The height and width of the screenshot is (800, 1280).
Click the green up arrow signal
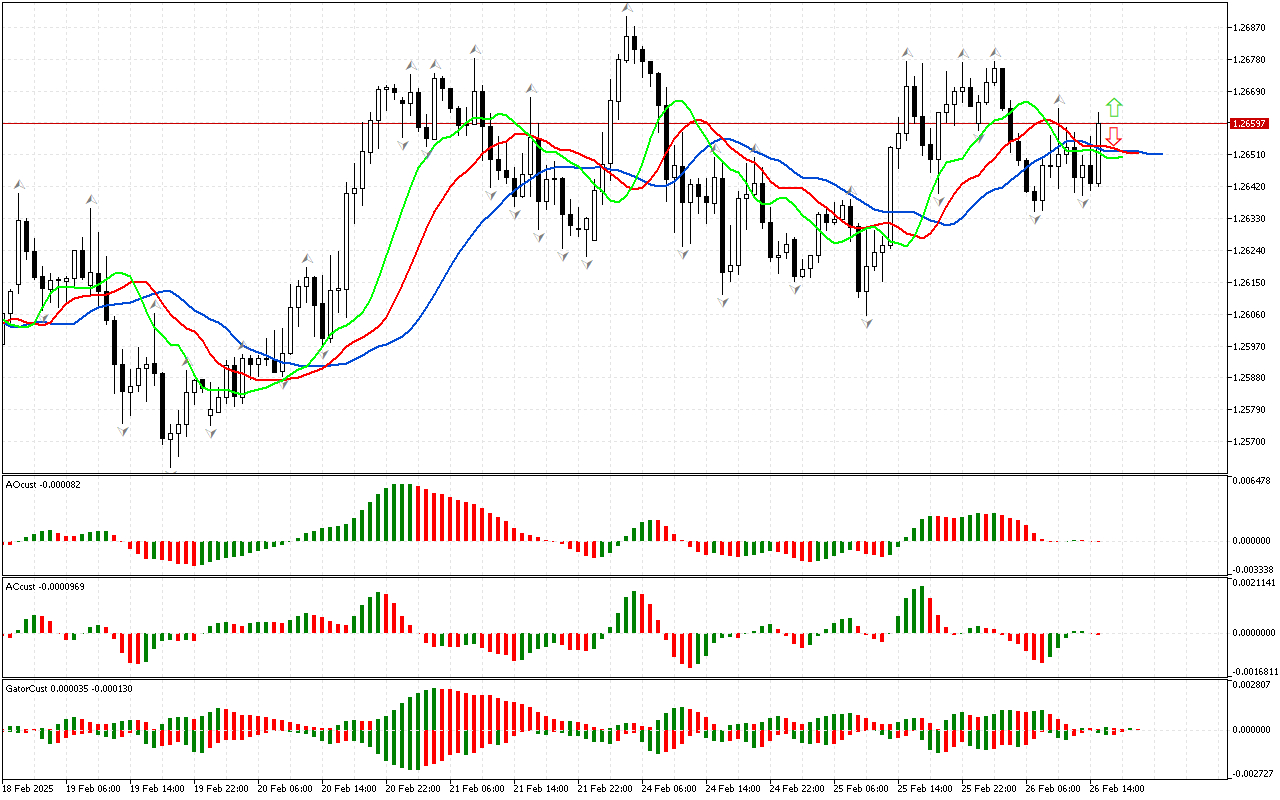click(x=1113, y=107)
